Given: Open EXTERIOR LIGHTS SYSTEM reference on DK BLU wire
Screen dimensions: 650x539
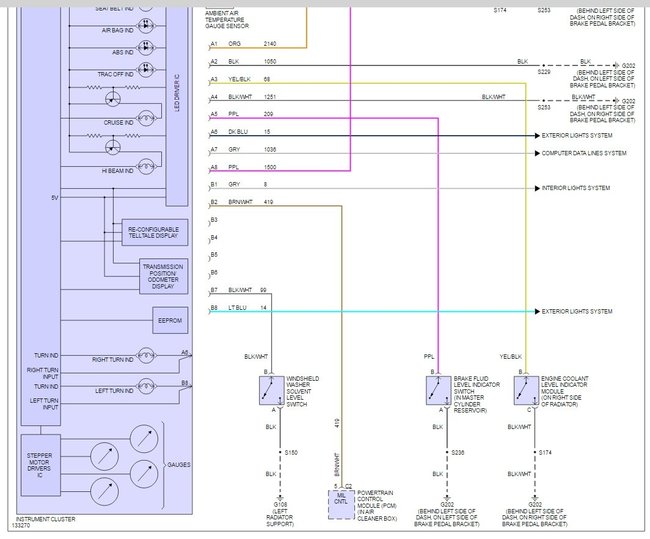Looking at the screenshot, I should click(x=577, y=135).
